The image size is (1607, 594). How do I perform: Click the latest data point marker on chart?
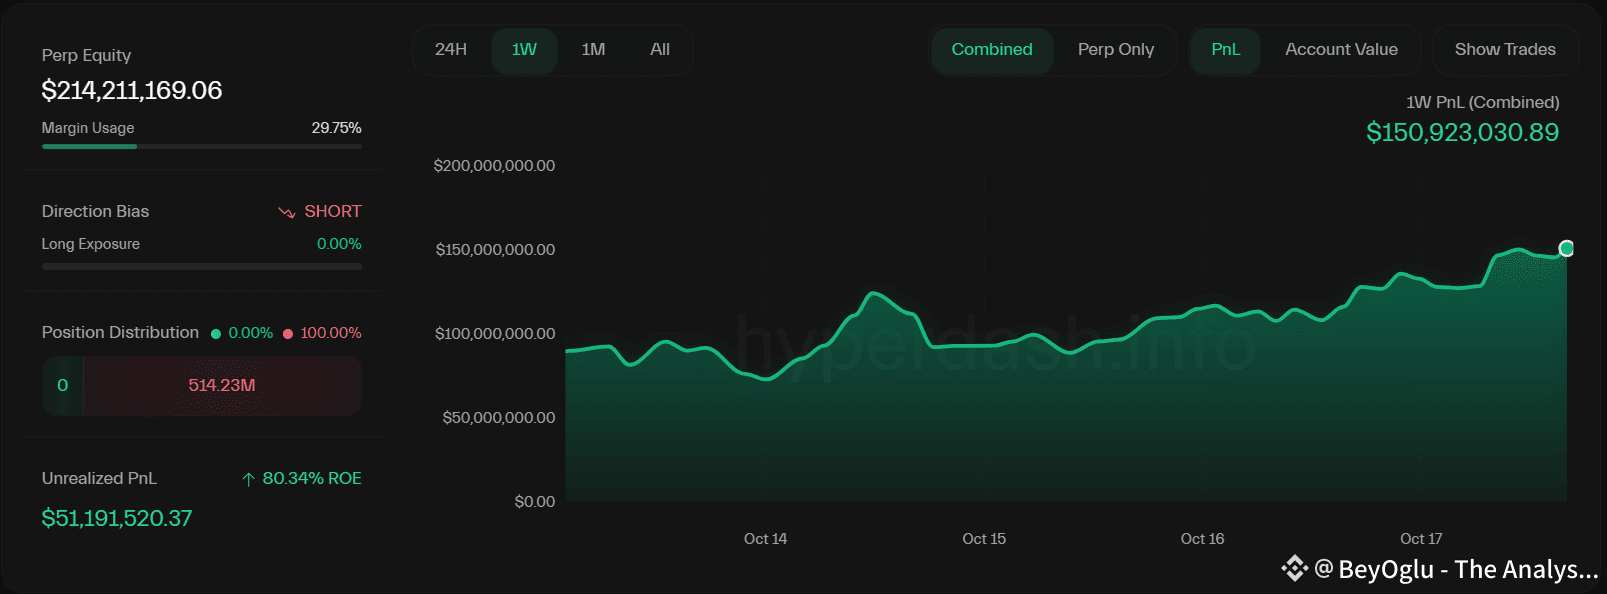coord(1566,248)
